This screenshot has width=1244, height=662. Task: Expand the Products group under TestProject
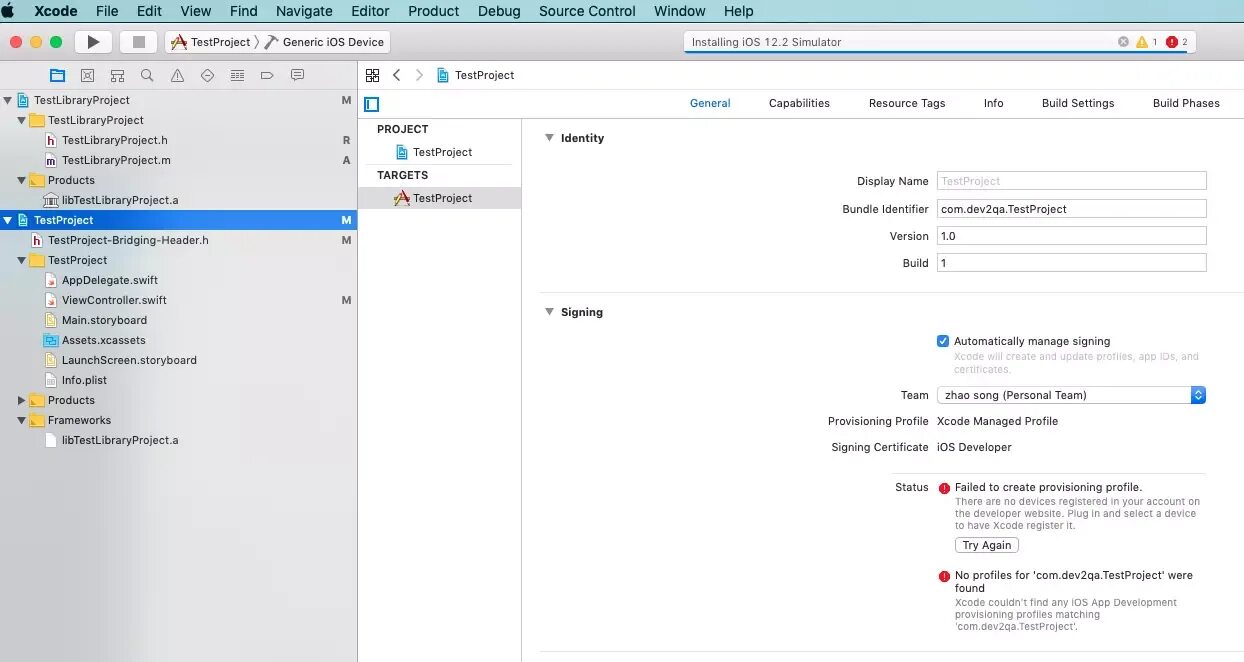(22, 400)
